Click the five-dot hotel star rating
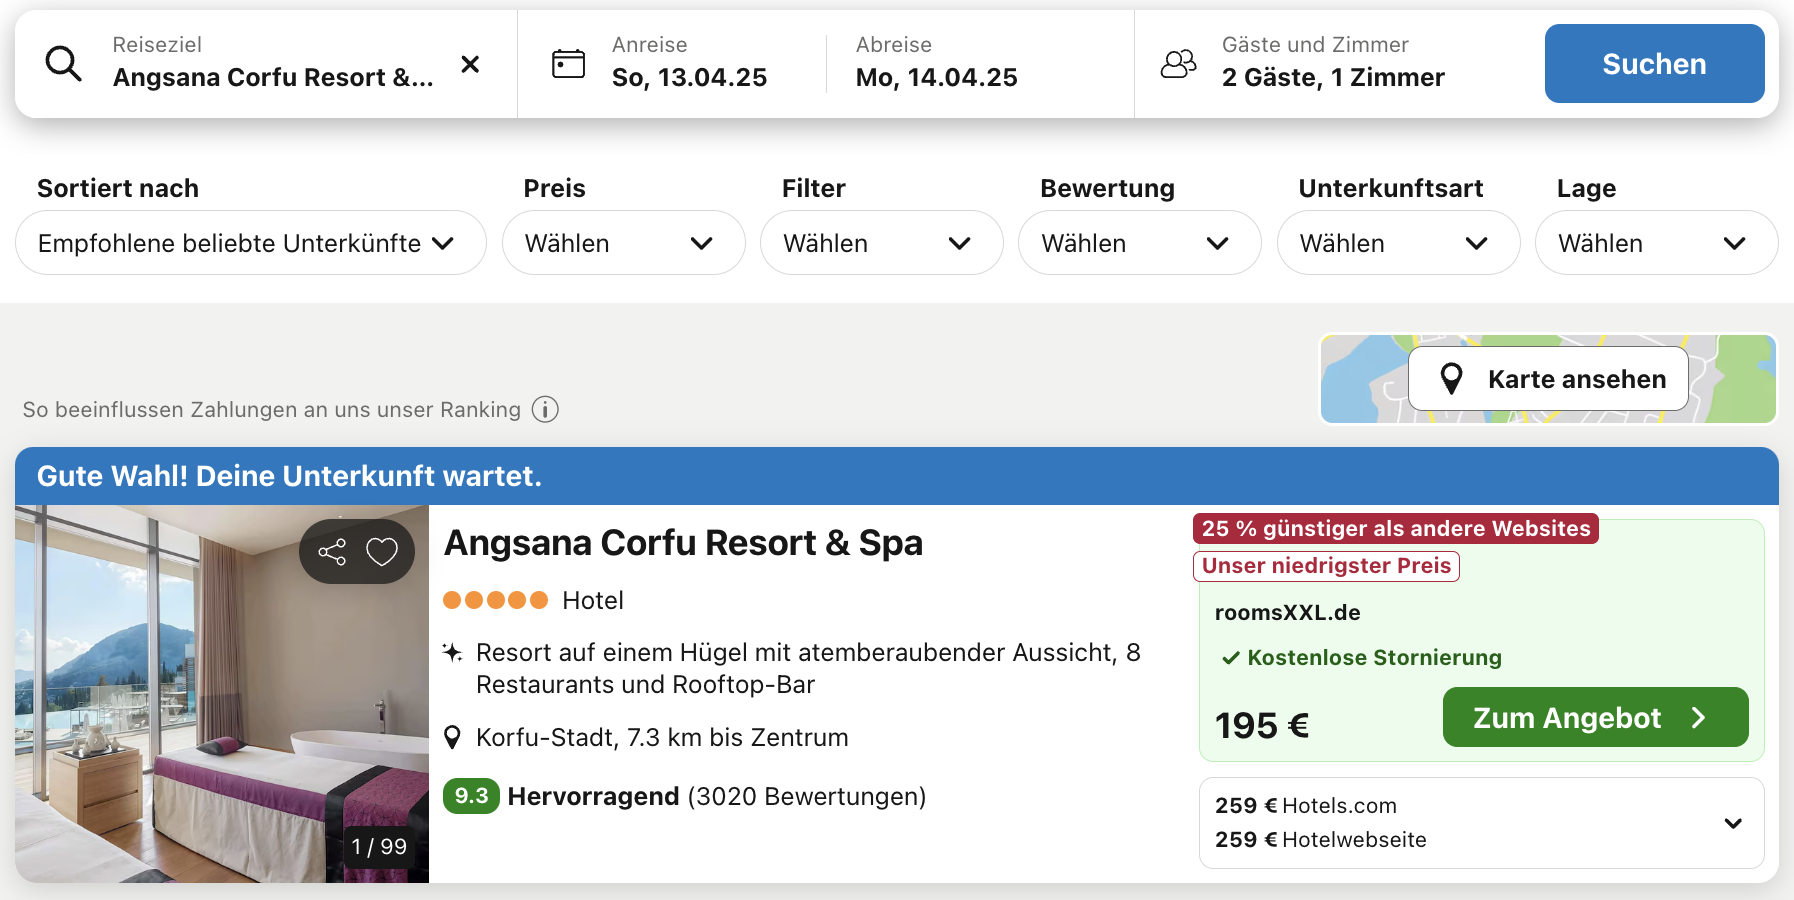The width and height of the screenshot is (1794, 900). coord(496,600)
